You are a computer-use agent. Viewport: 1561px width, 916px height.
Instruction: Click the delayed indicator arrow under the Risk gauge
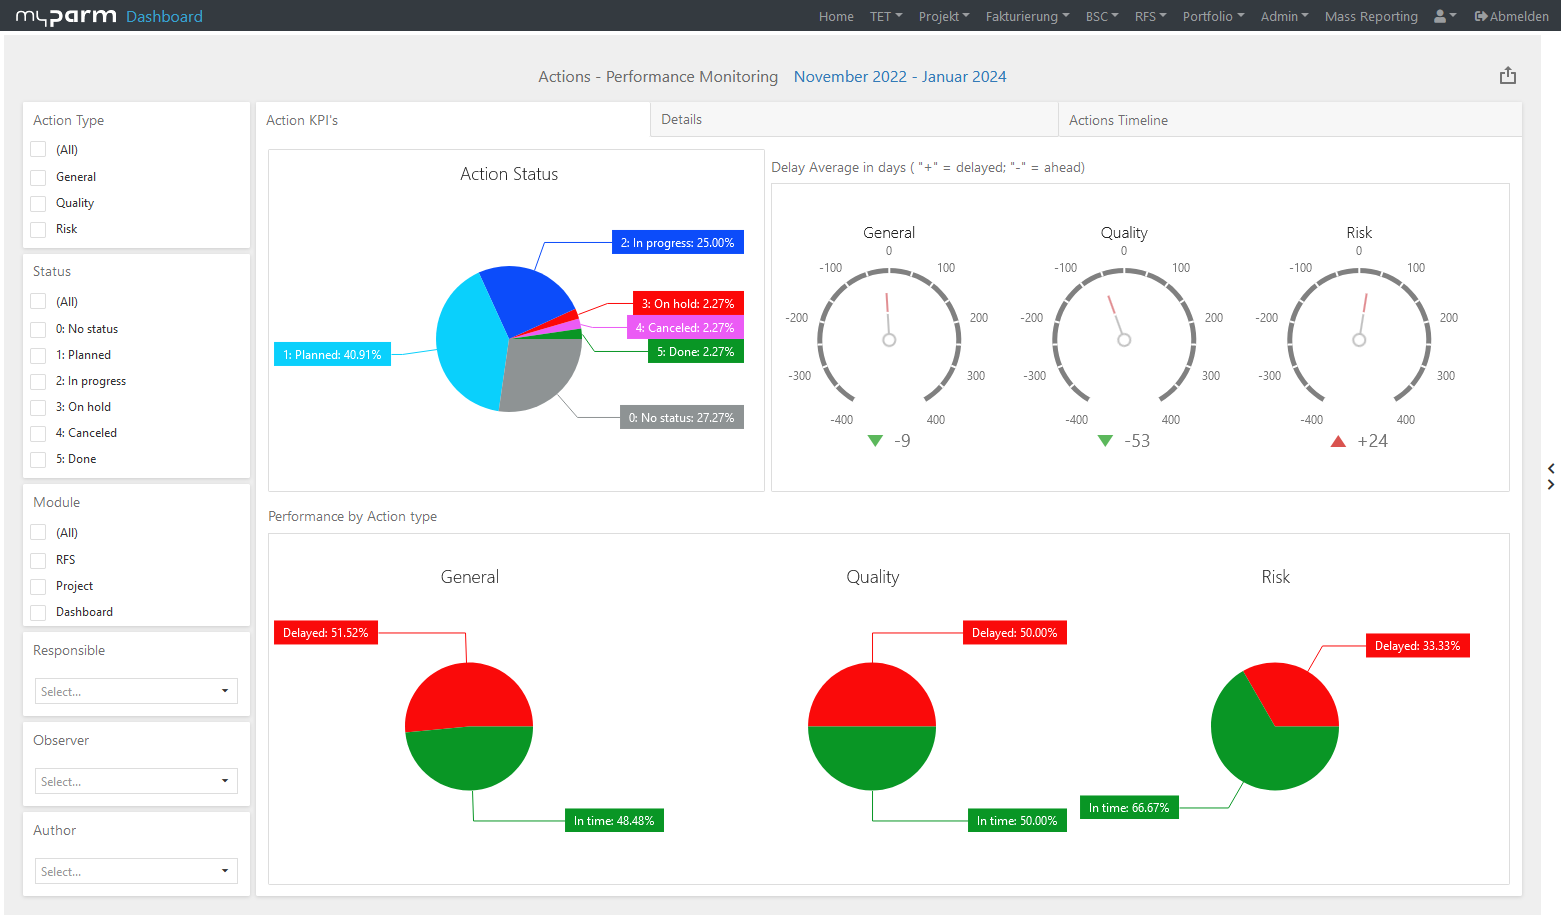click(1338, 440)
